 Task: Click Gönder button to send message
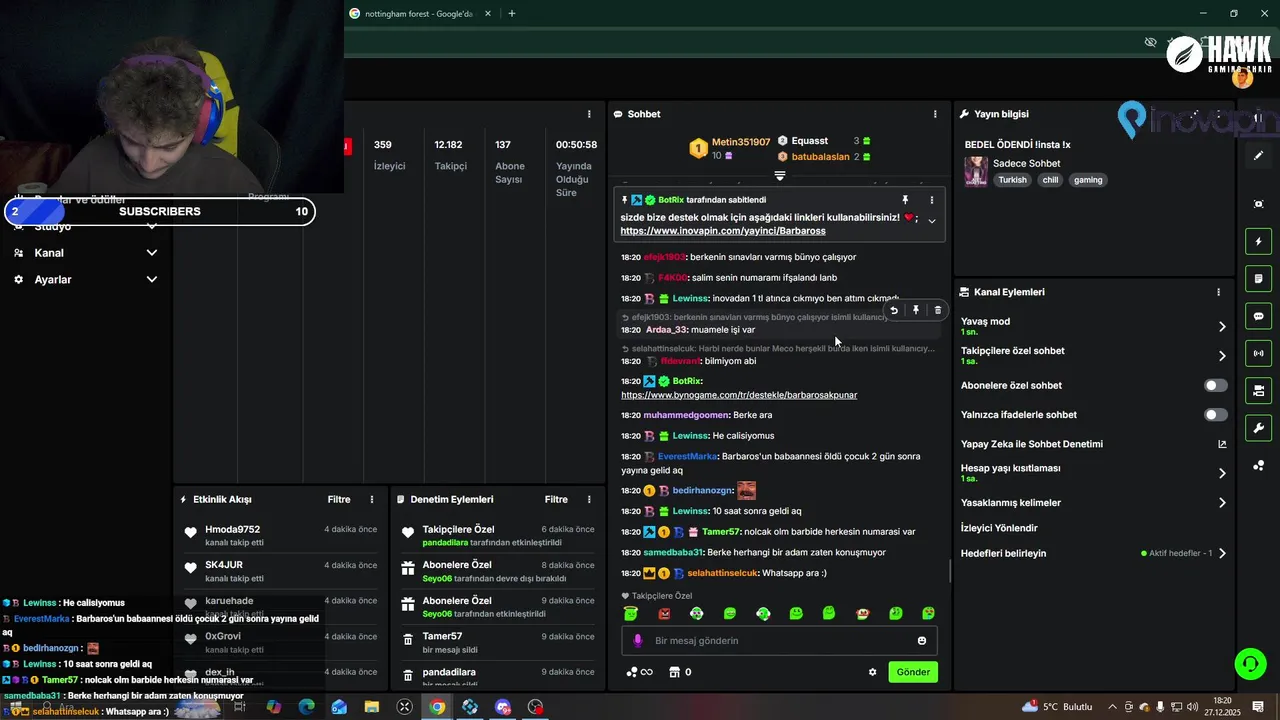pos(913,672)
